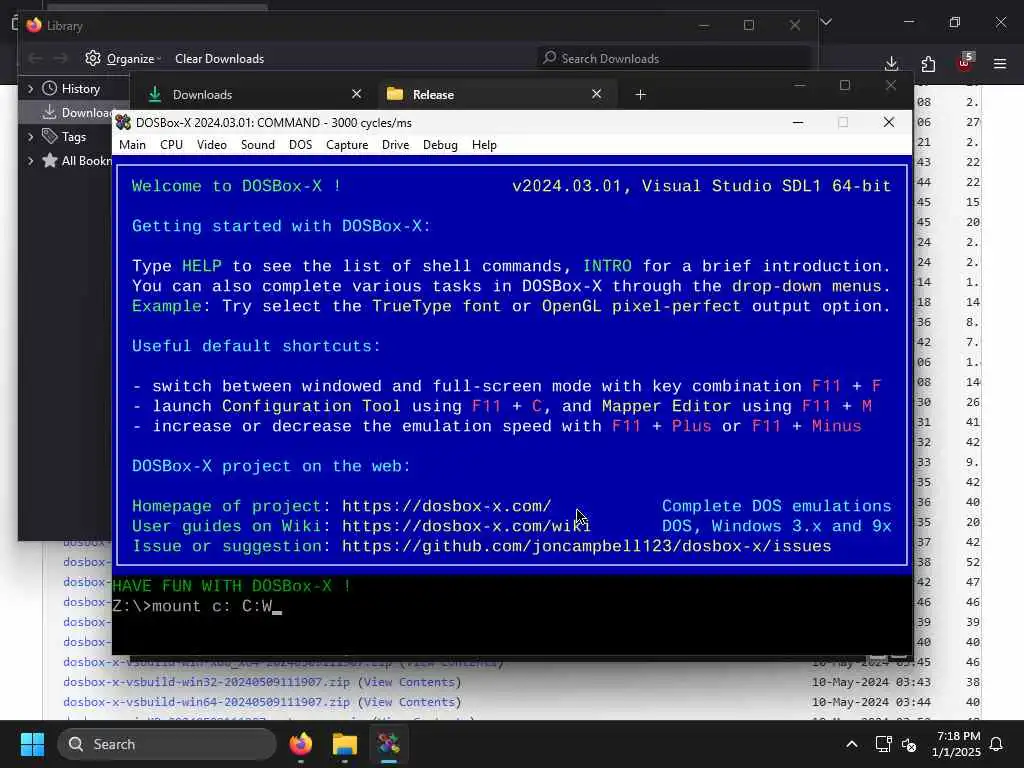Open the Drive menu in DOSBox-X

pos(395,145)
